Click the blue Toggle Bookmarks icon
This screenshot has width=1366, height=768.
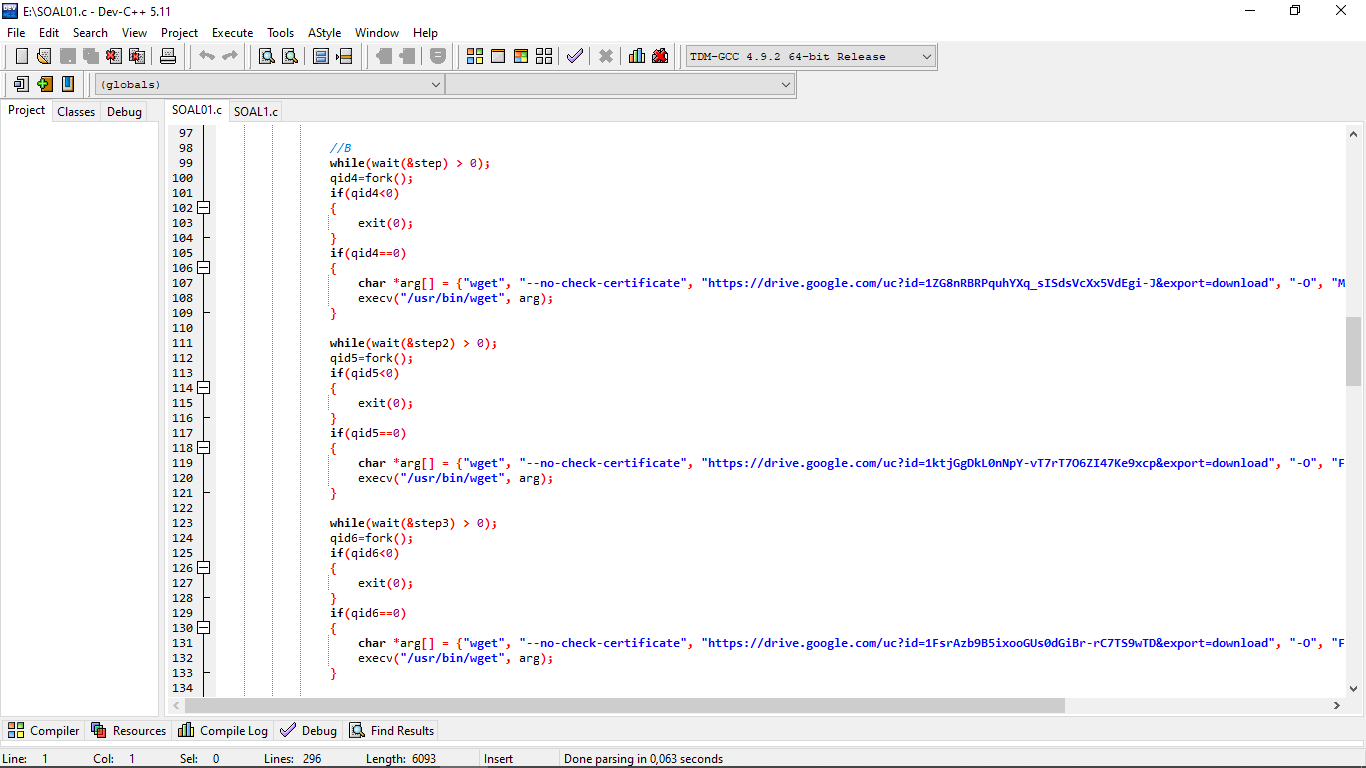67,84
